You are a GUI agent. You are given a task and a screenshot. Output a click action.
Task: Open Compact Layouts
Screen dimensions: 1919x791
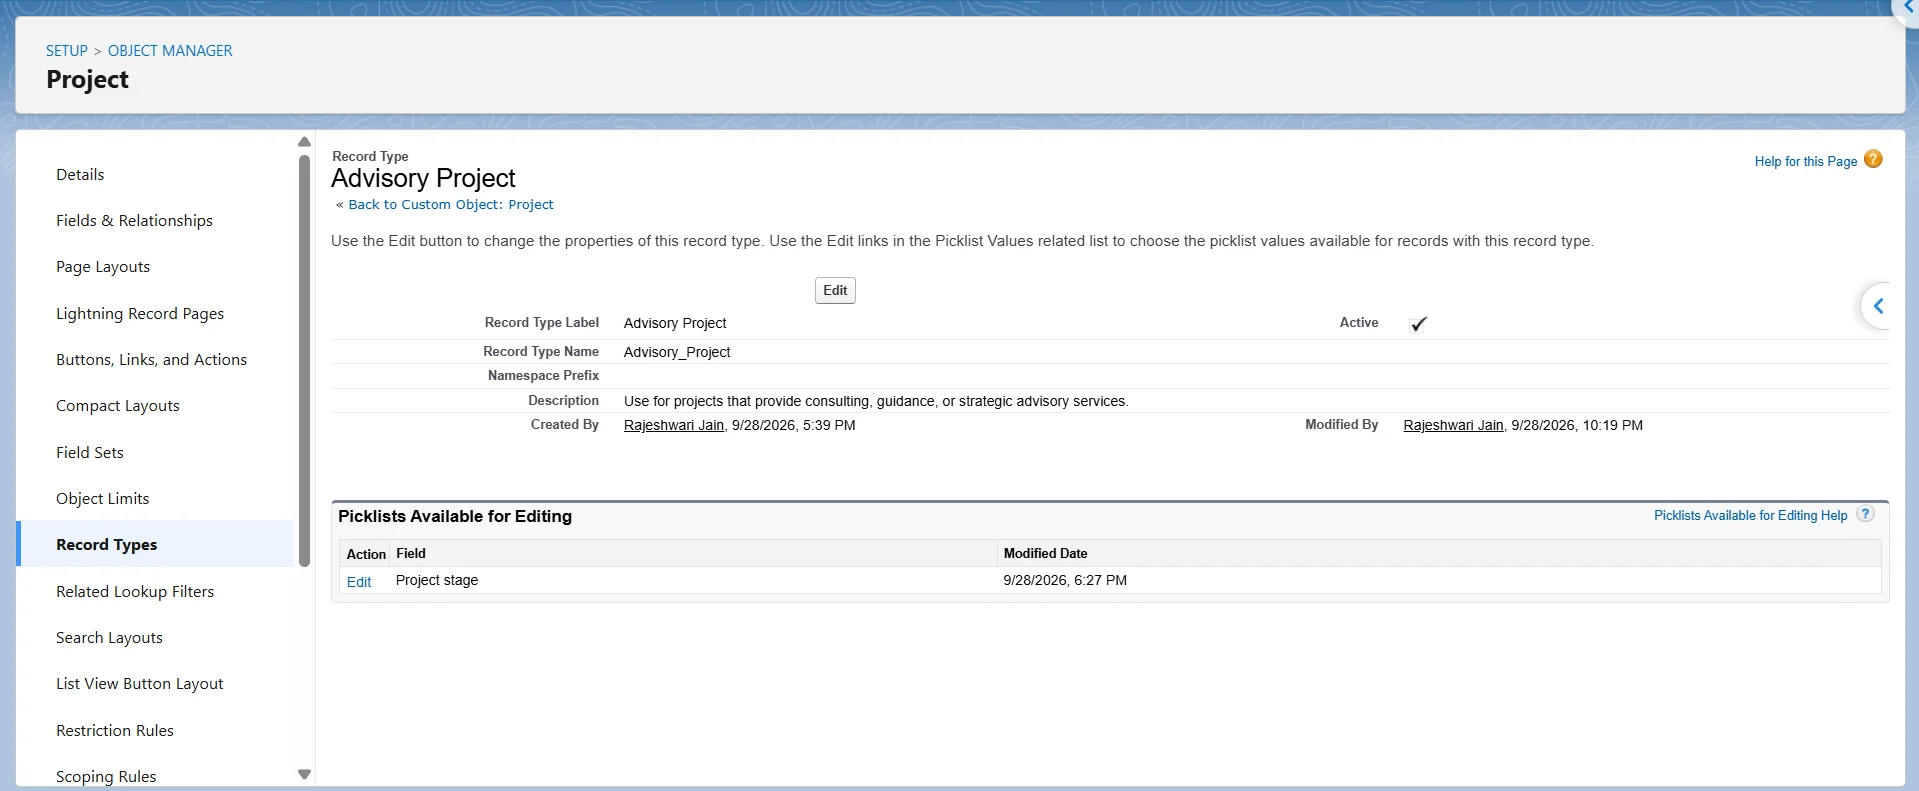point(118,406)
